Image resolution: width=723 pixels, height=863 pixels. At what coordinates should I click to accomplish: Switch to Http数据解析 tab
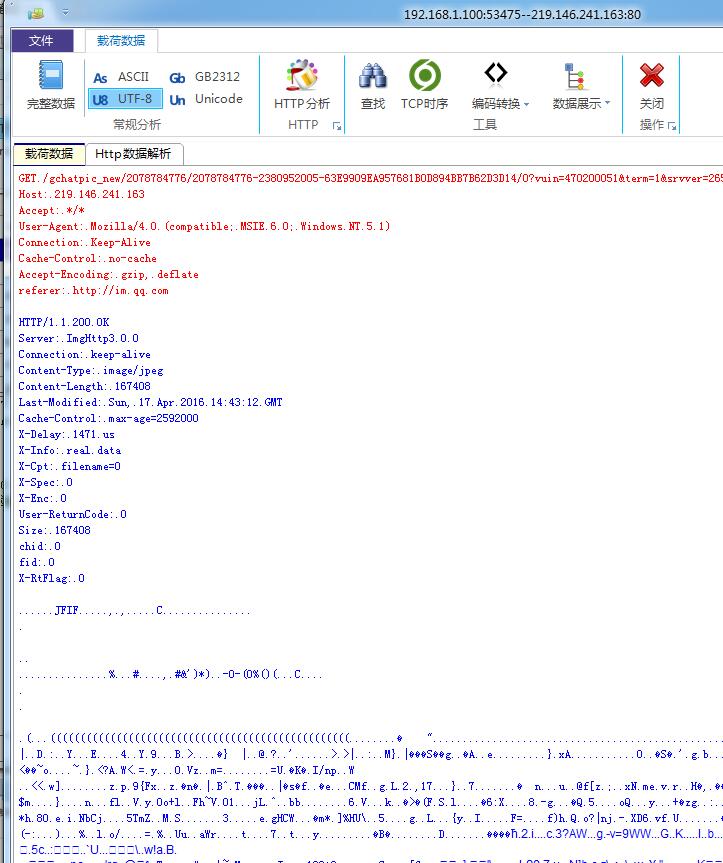pyautogui.click(x=133, y=154)
